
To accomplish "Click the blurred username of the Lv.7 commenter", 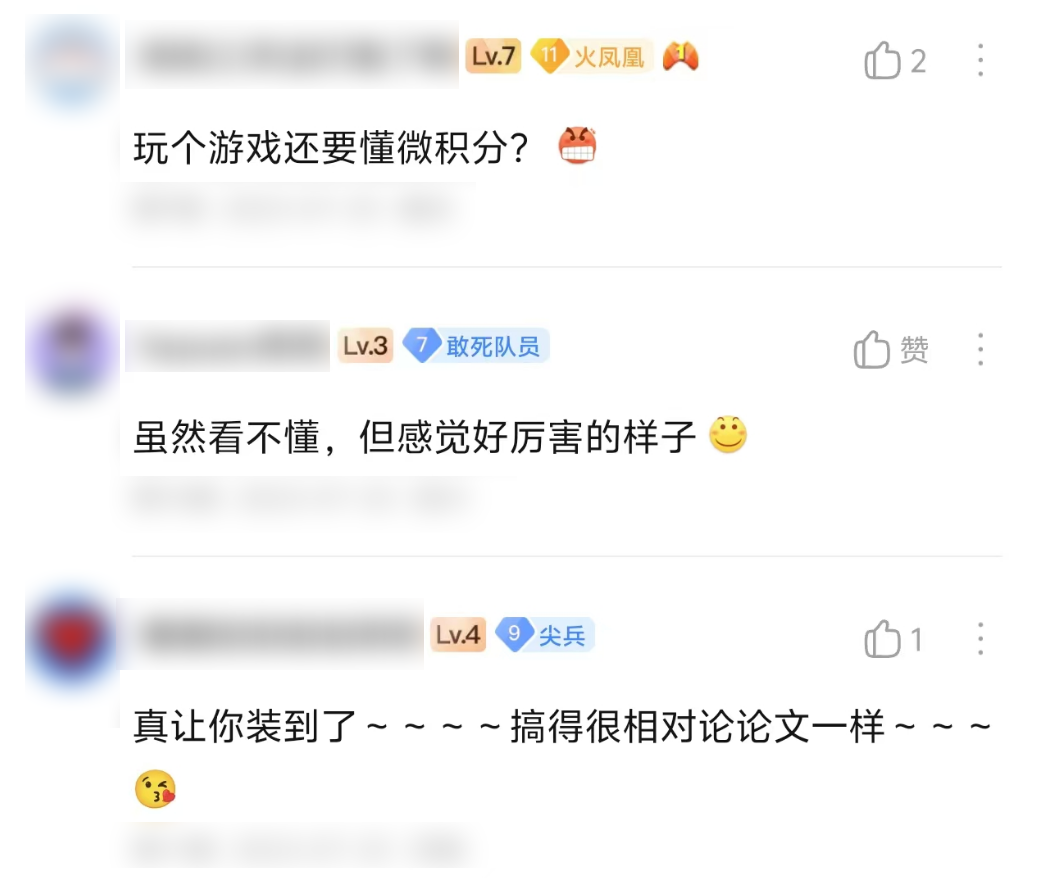I will 292,56.
